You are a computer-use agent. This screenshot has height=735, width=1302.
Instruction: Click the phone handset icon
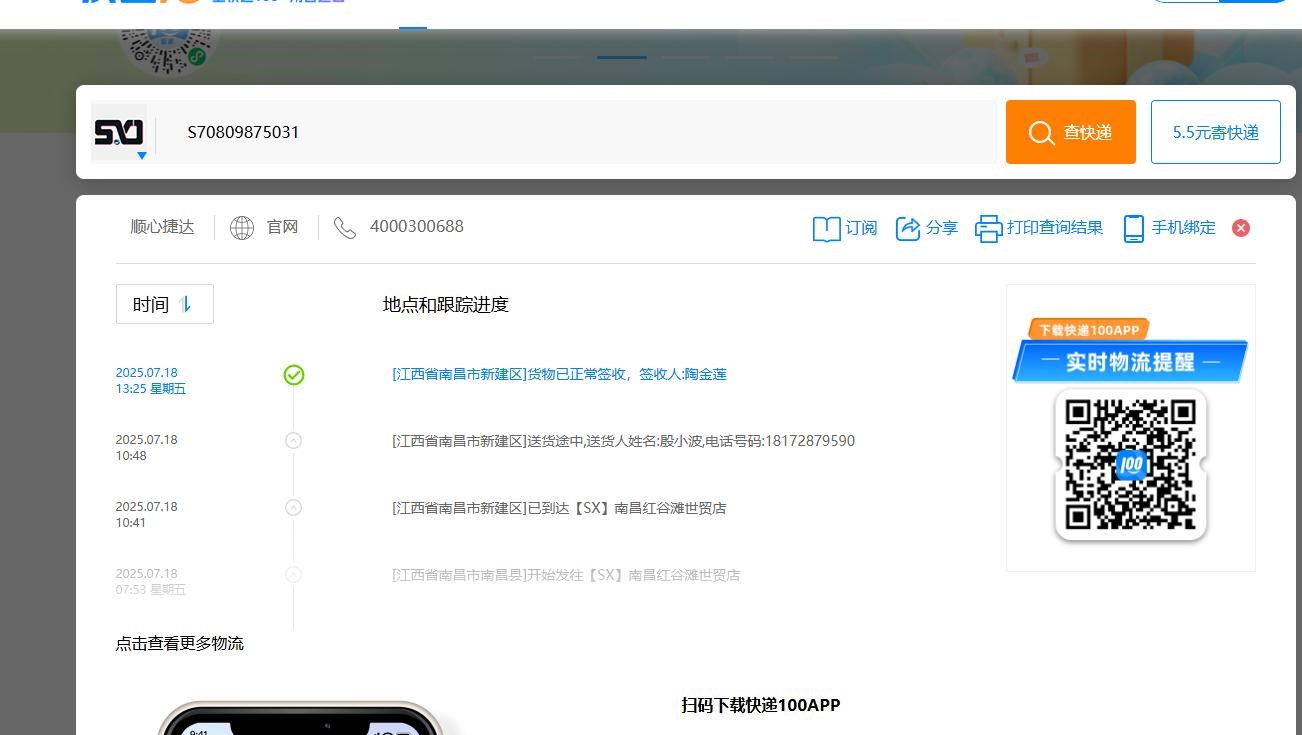(x=345, y=228)
